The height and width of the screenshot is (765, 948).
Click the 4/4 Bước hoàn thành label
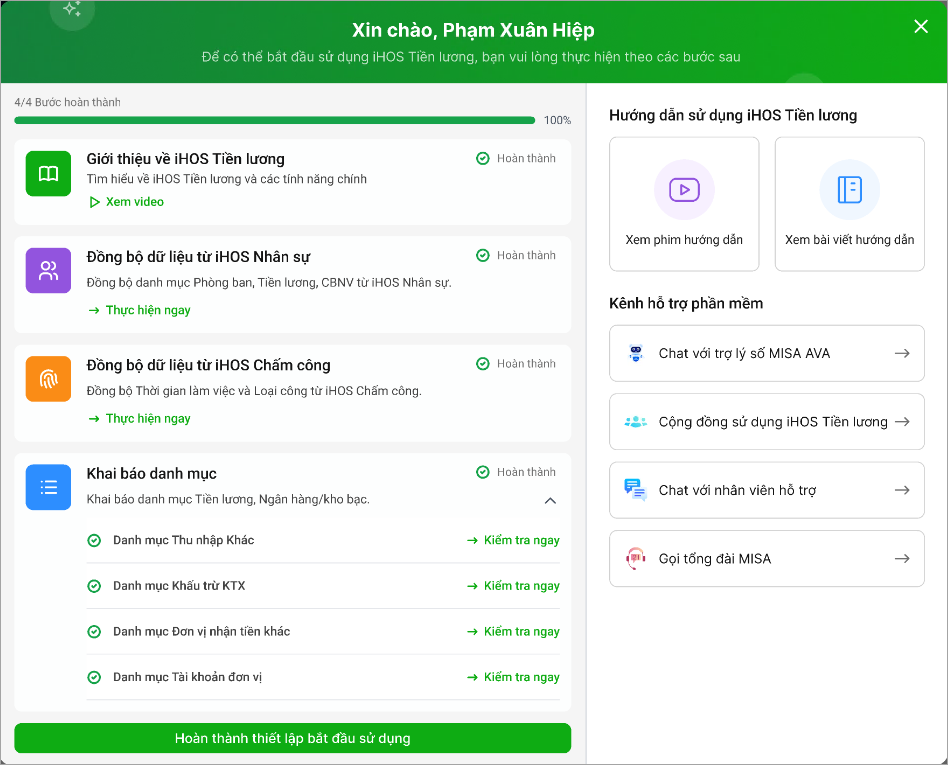point(67,102)
